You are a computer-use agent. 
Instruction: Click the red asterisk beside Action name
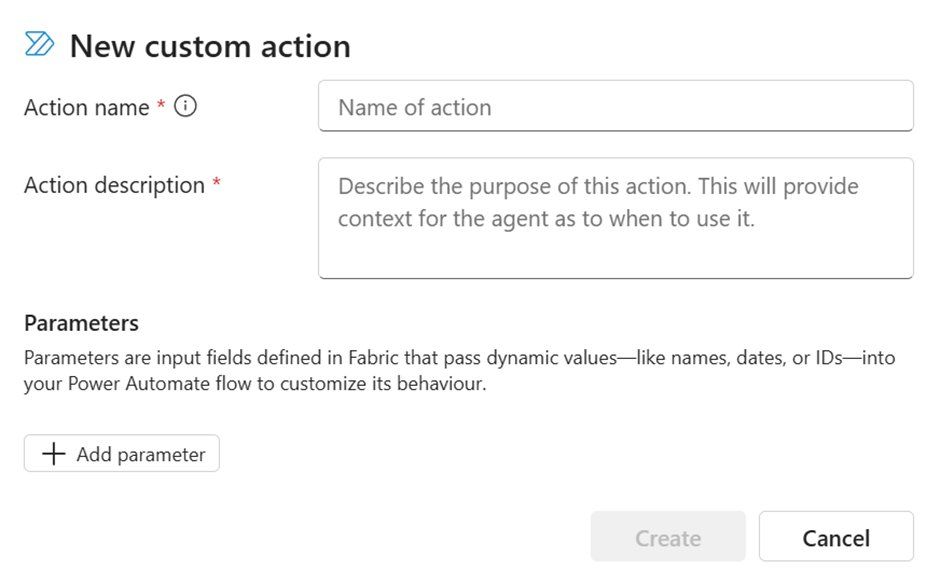pyautogui.click(x=161, y=107)
